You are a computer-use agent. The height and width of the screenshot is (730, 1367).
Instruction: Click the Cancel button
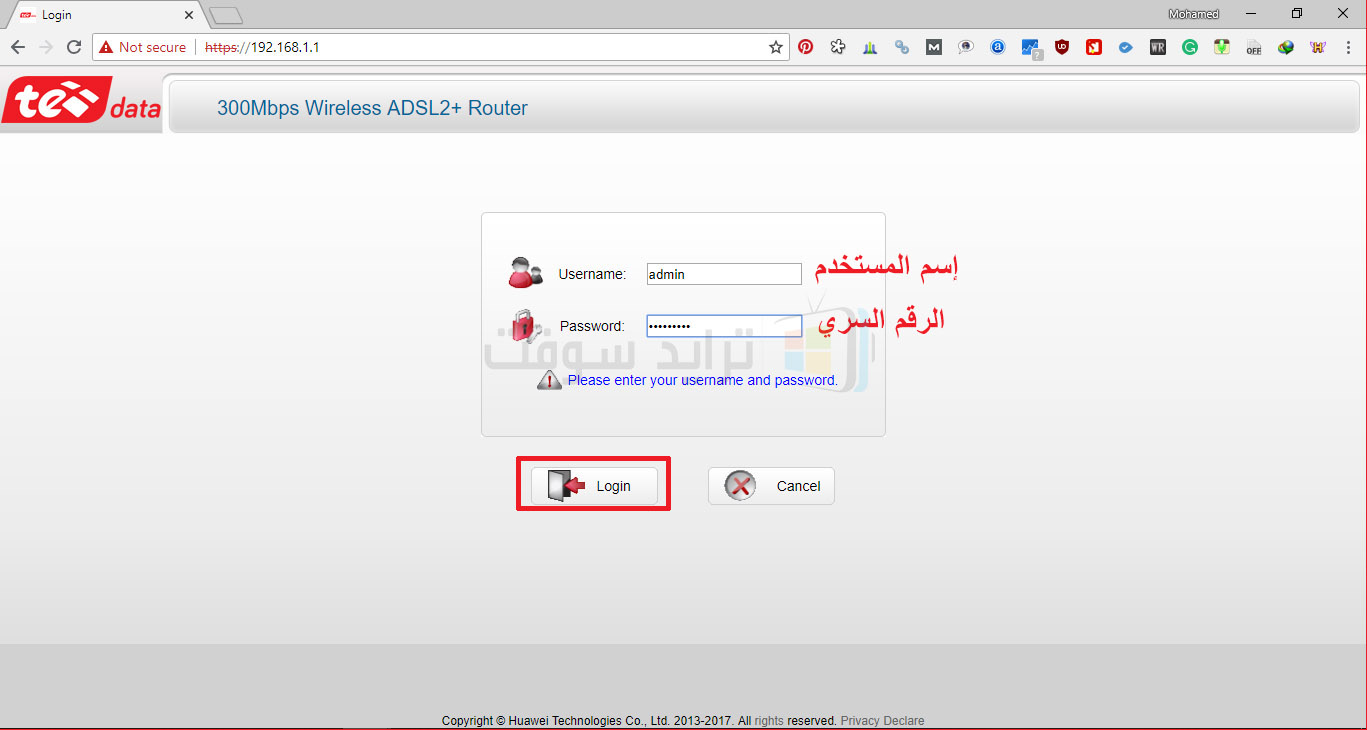(x=771, y=486)
